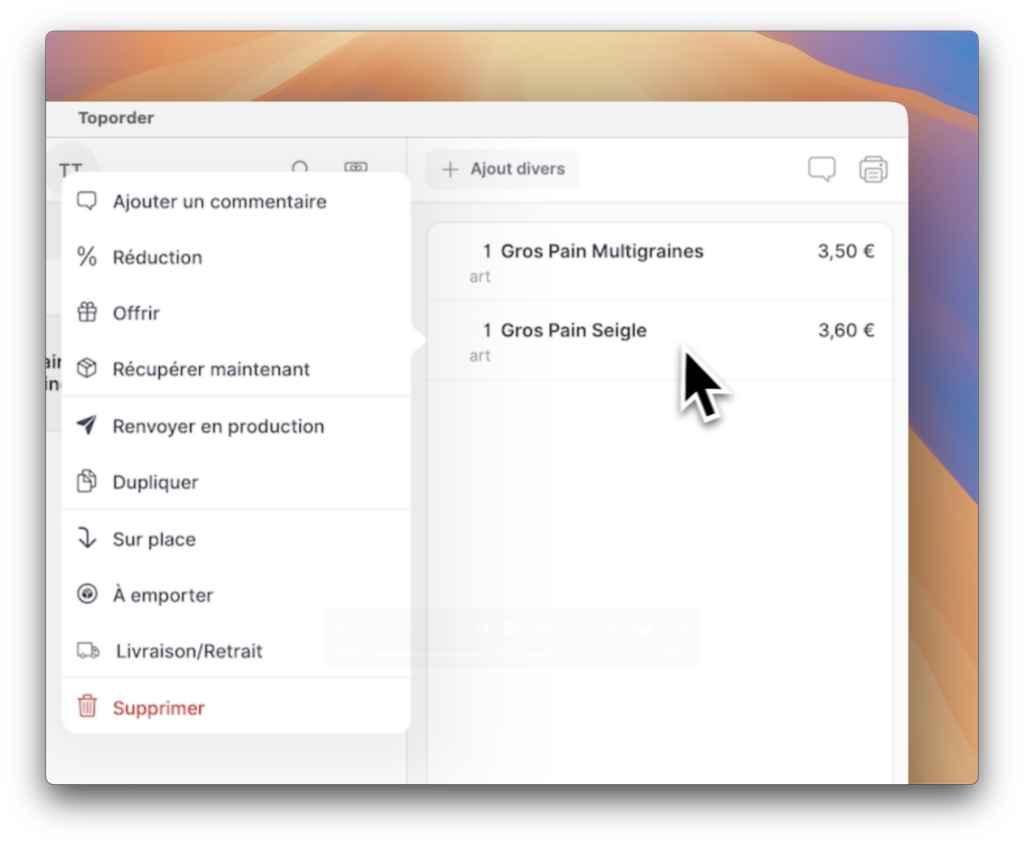Viewport: 1024px width, 845px height.
Task: Select Renvoyer en production
Action: pyautogui.click(x=218, y=426)
